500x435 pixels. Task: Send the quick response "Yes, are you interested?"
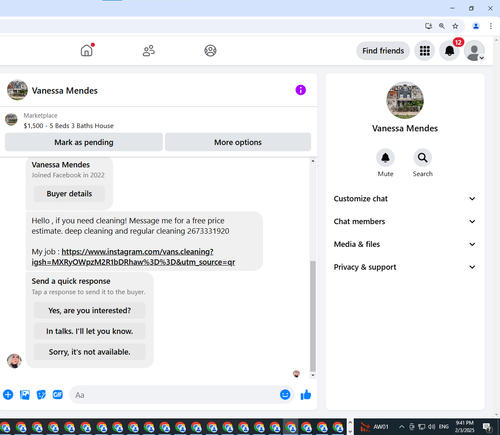click(x=89, y=310)
